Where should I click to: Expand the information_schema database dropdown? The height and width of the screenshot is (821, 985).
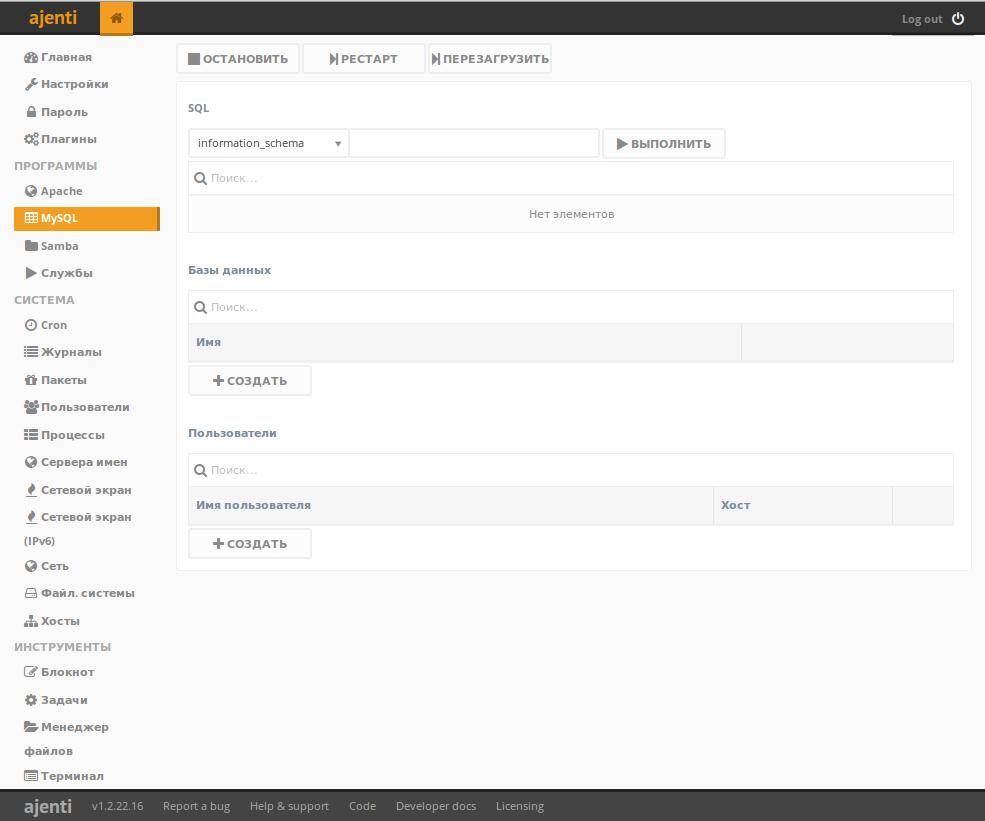[x=268, y=143]
